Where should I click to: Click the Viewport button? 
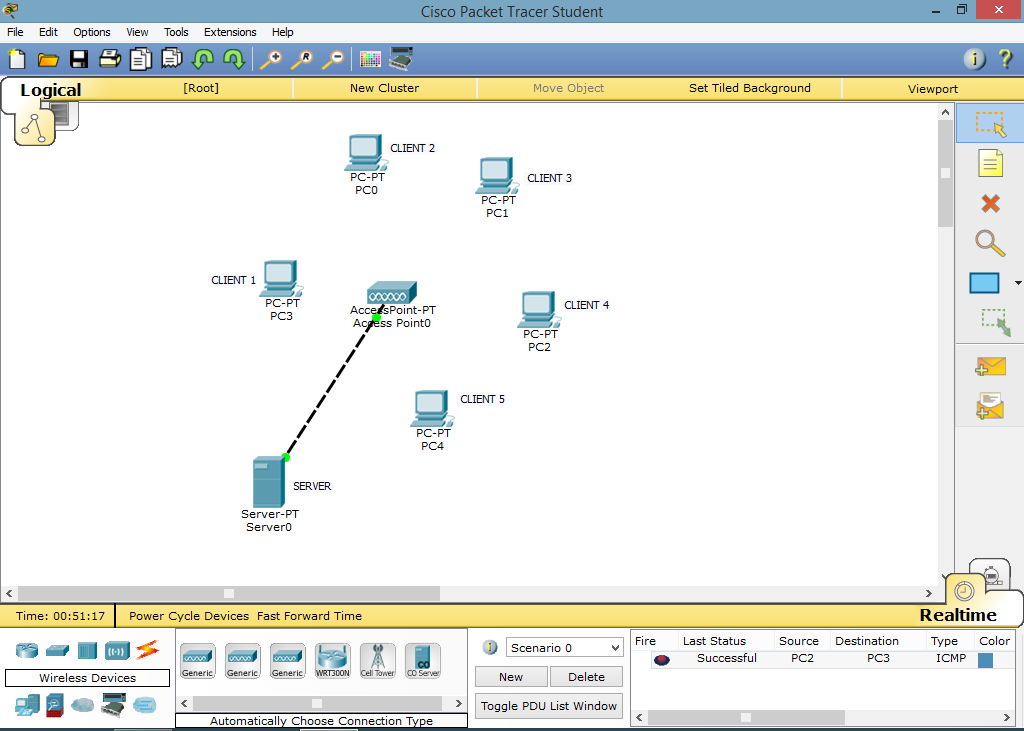[x=933, y=88]
